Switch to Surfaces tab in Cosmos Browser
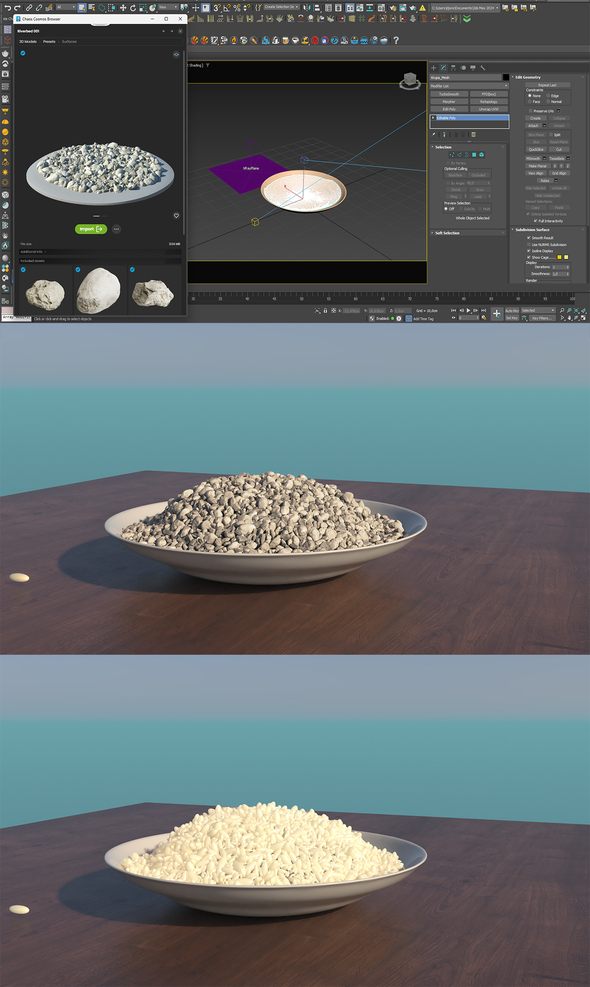Screen dimensions: 590x987 69,42
